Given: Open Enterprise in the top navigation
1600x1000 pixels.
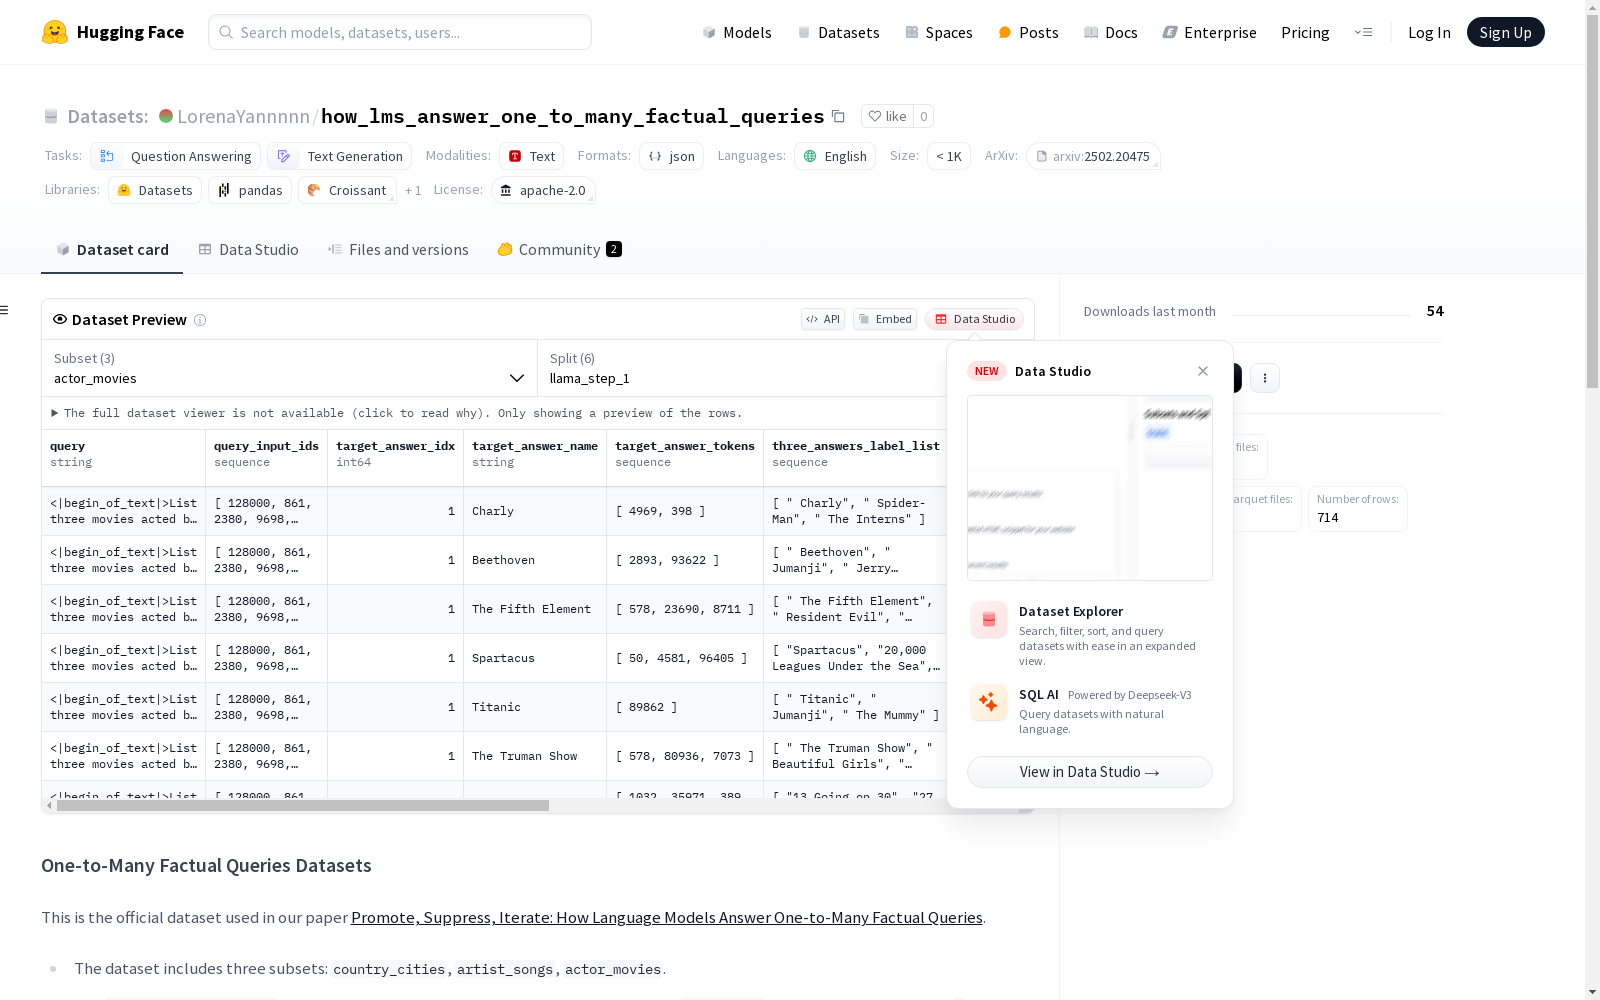Looking at the screenshot, I should coord(1210,32).
